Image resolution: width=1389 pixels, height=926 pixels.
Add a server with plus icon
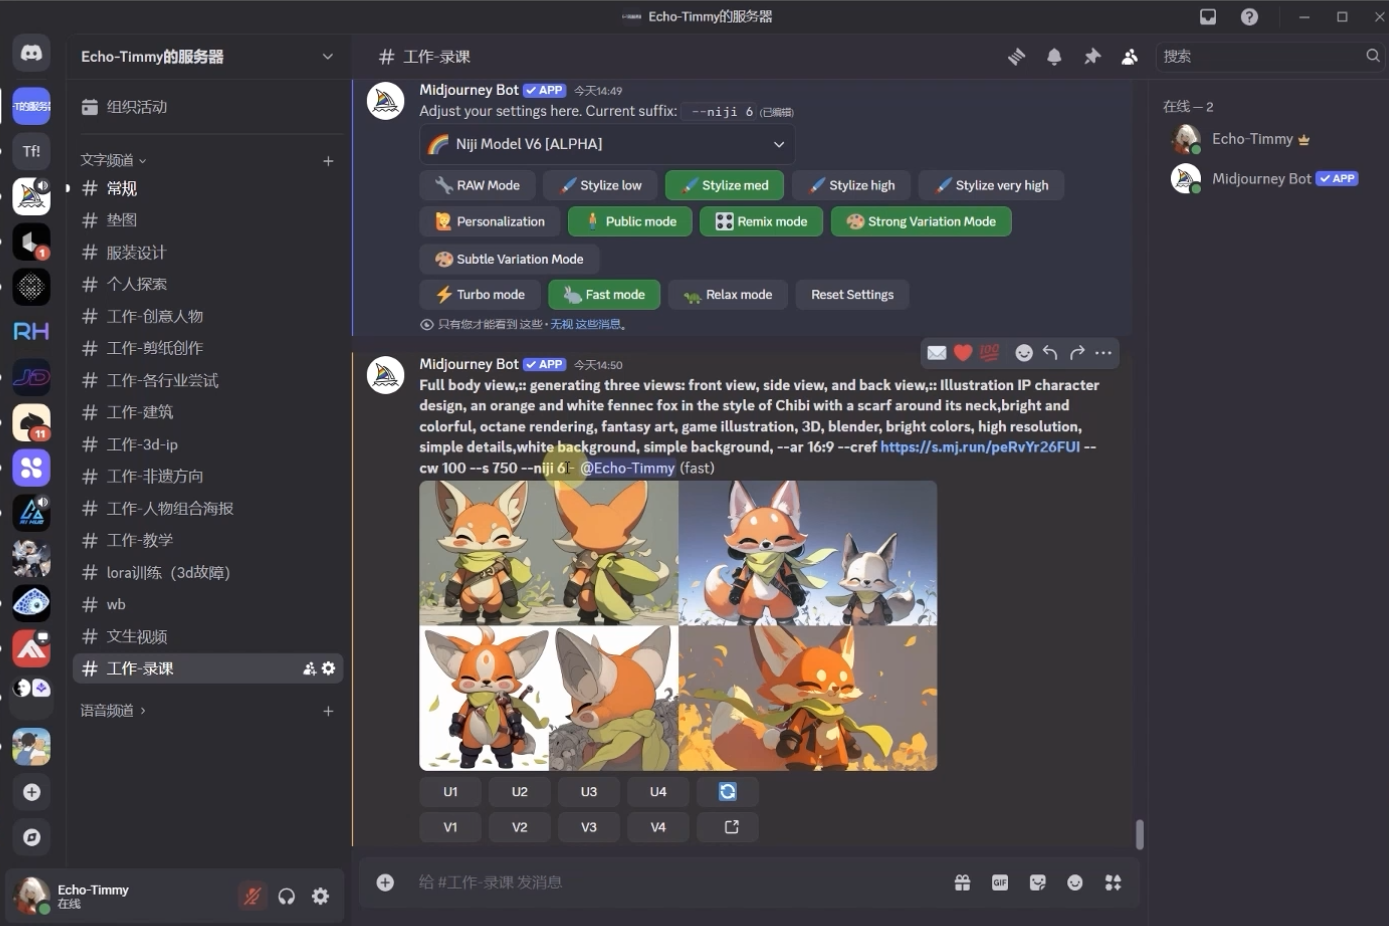click(31, 792)
